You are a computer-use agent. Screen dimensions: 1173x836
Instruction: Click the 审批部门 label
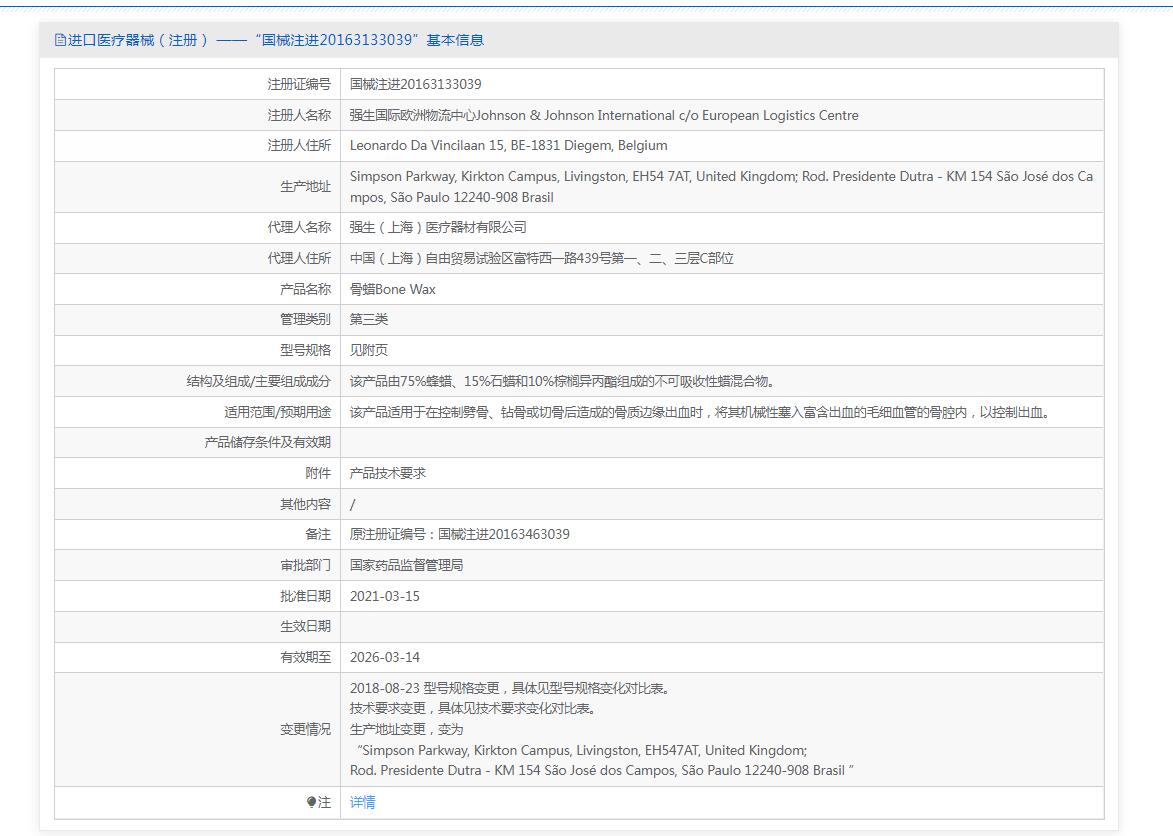click(x=305, y=565)
